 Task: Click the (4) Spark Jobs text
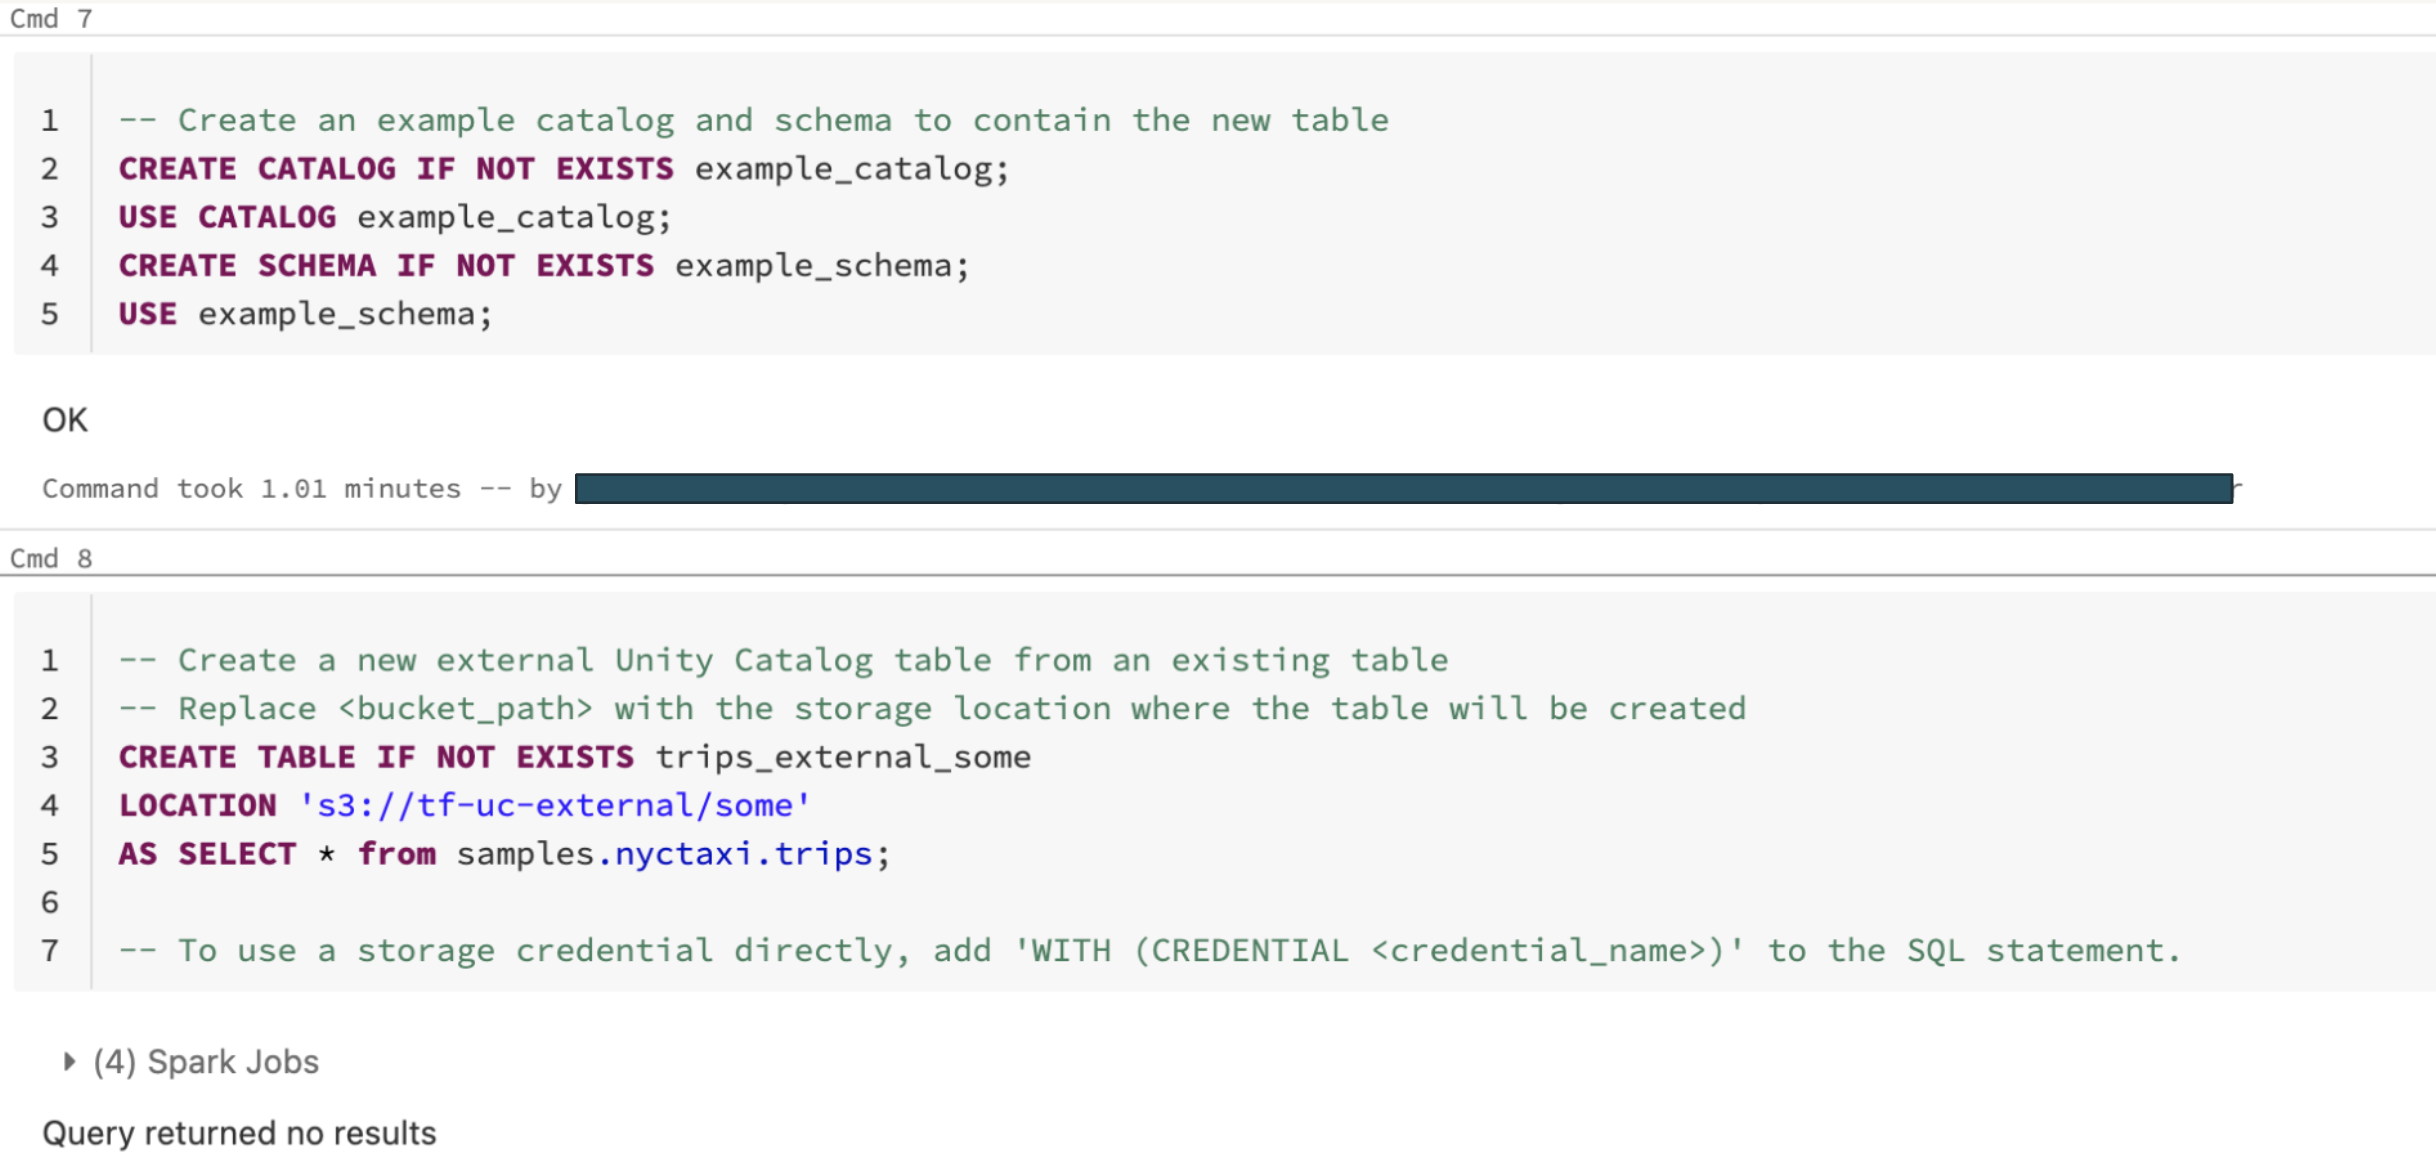pyautogui.click(x=206, y=1061)
